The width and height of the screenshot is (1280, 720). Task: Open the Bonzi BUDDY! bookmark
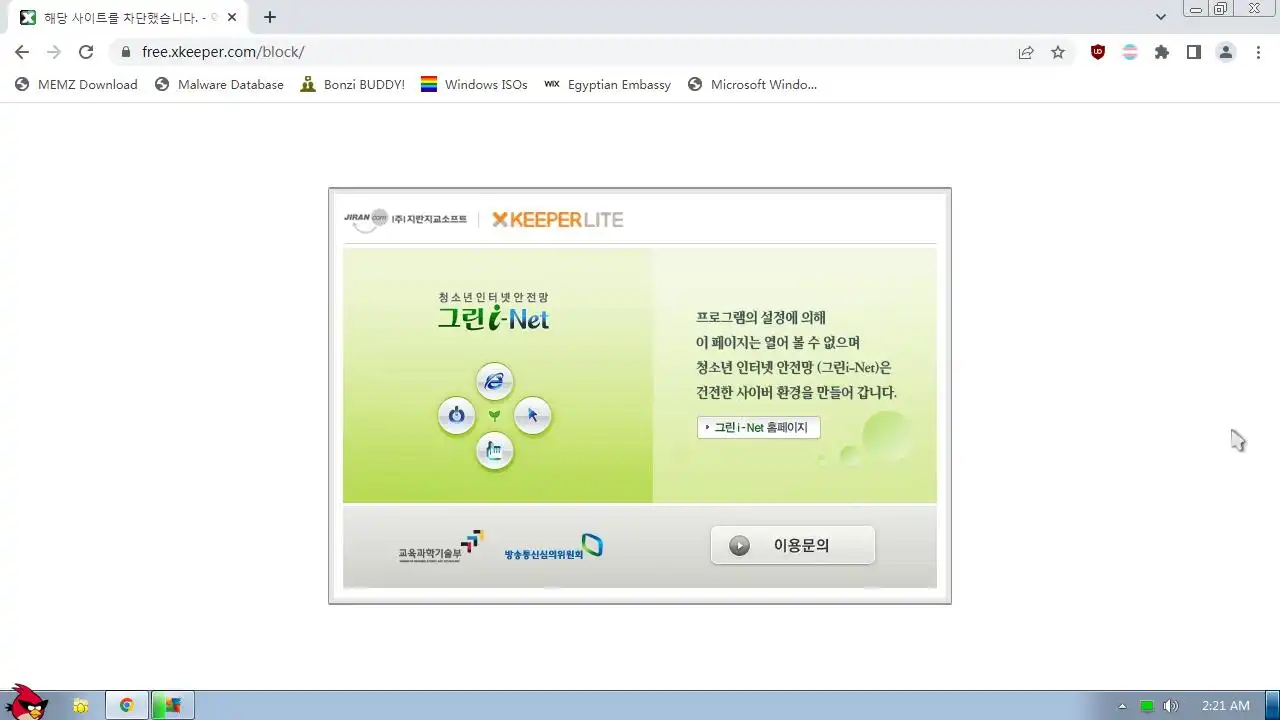(353, 85)
